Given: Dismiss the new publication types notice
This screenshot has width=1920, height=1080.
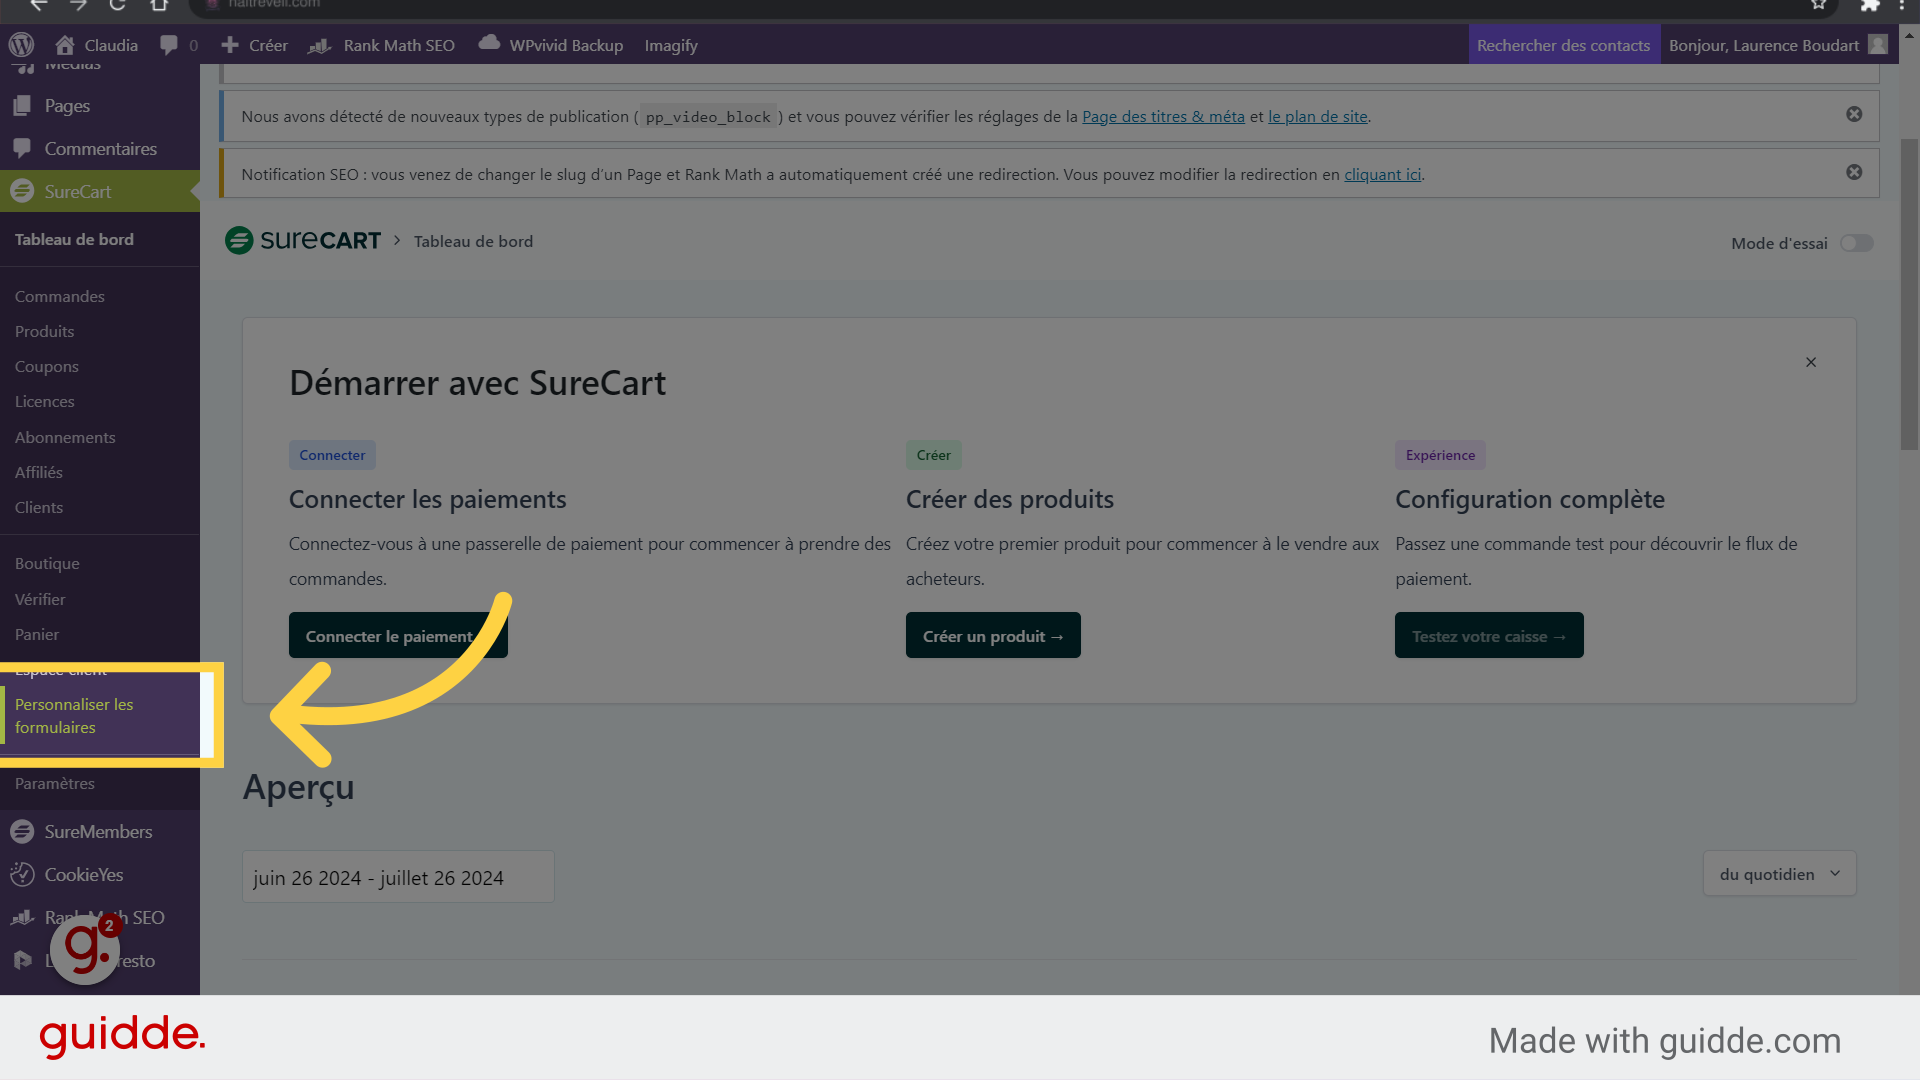Looking at the screenshot, I should 1854,114.
